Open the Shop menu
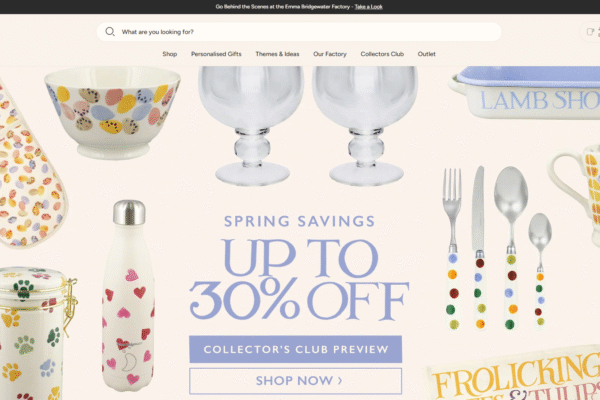The width and height of the screenshot is (600, 400). (170, 54)
